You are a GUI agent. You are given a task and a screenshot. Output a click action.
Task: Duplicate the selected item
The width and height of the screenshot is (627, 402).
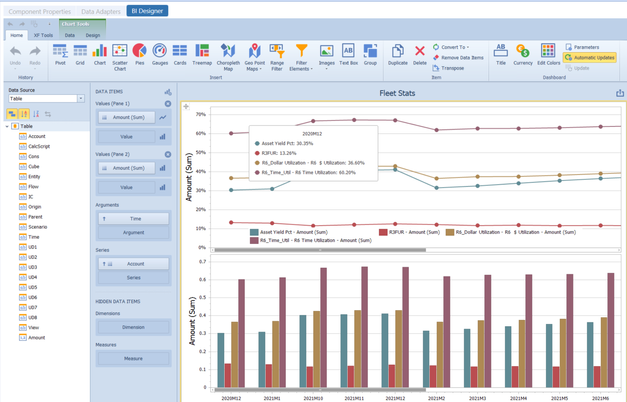(397, 55)
